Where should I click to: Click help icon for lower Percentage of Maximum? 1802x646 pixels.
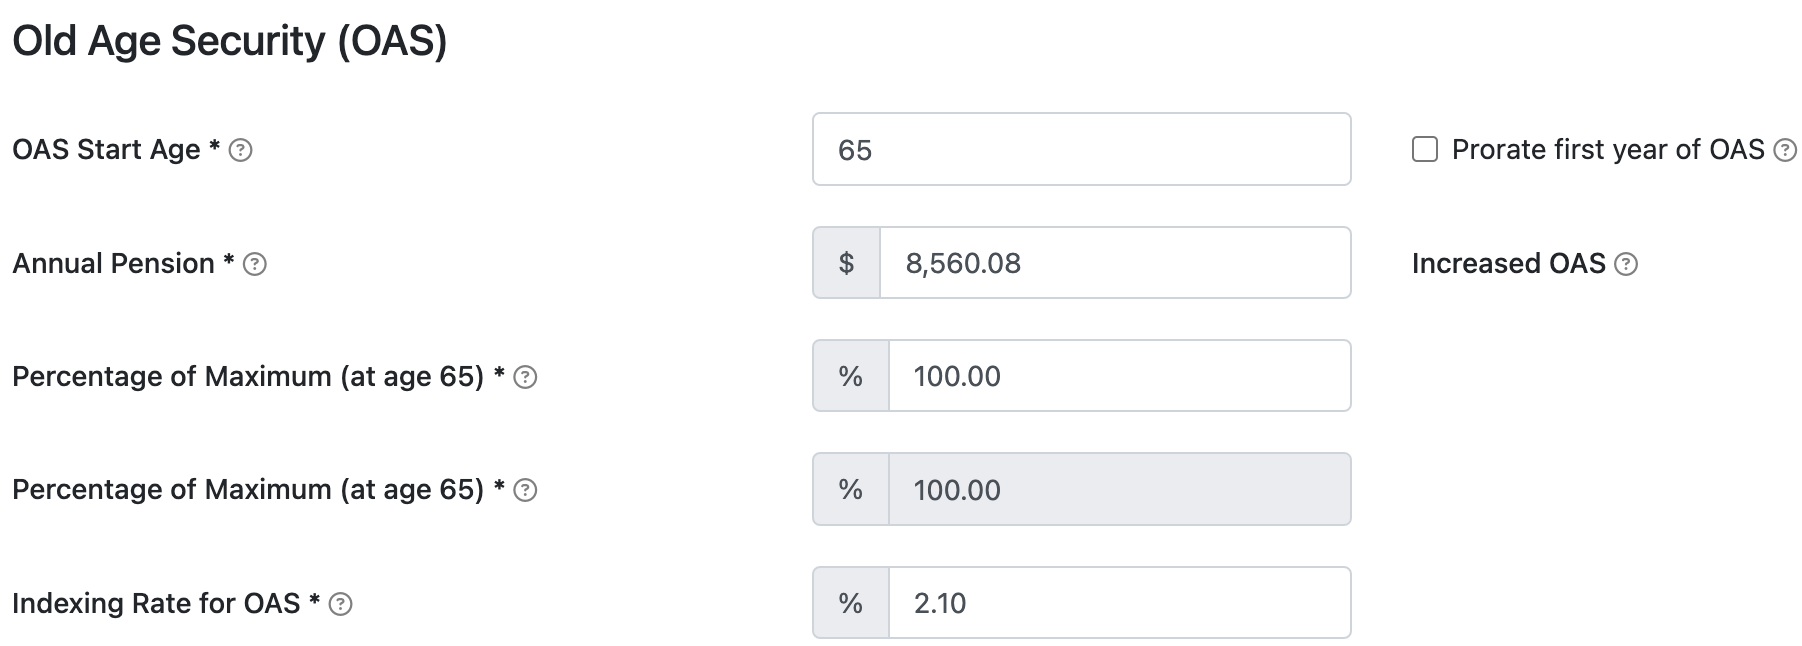(x=525, y=490)
